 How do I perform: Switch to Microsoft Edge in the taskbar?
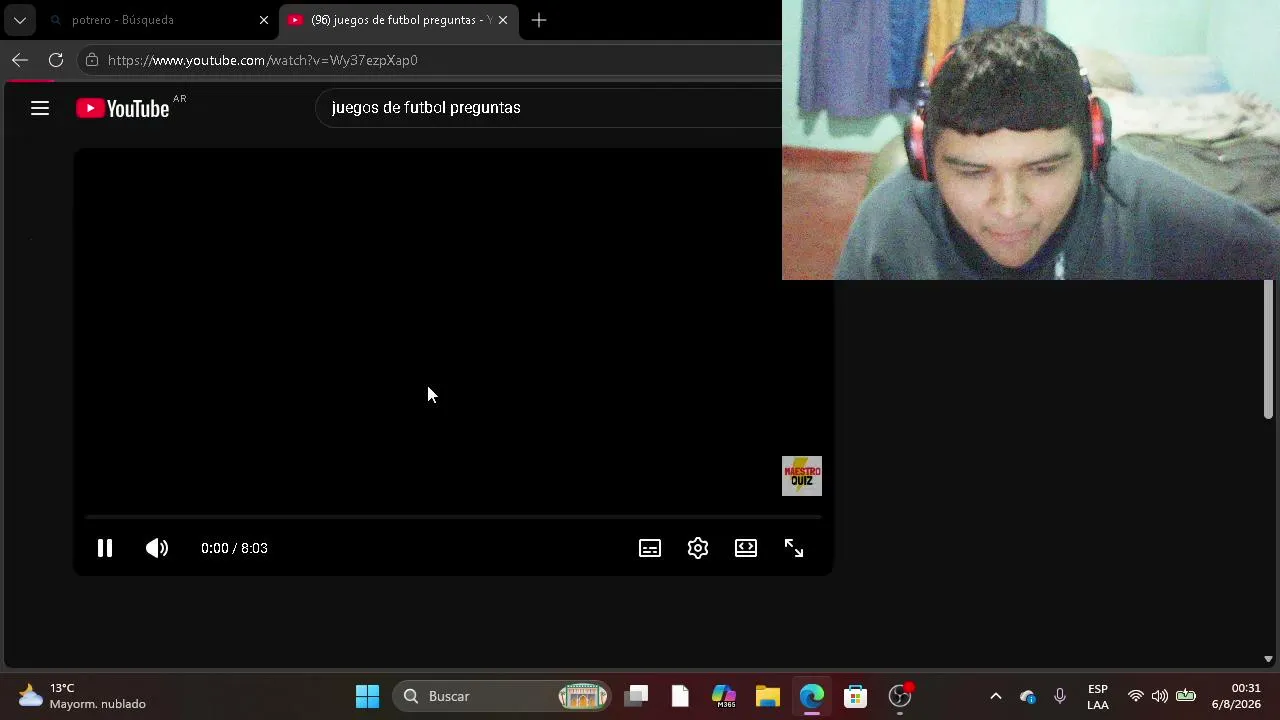pos(812,696)
